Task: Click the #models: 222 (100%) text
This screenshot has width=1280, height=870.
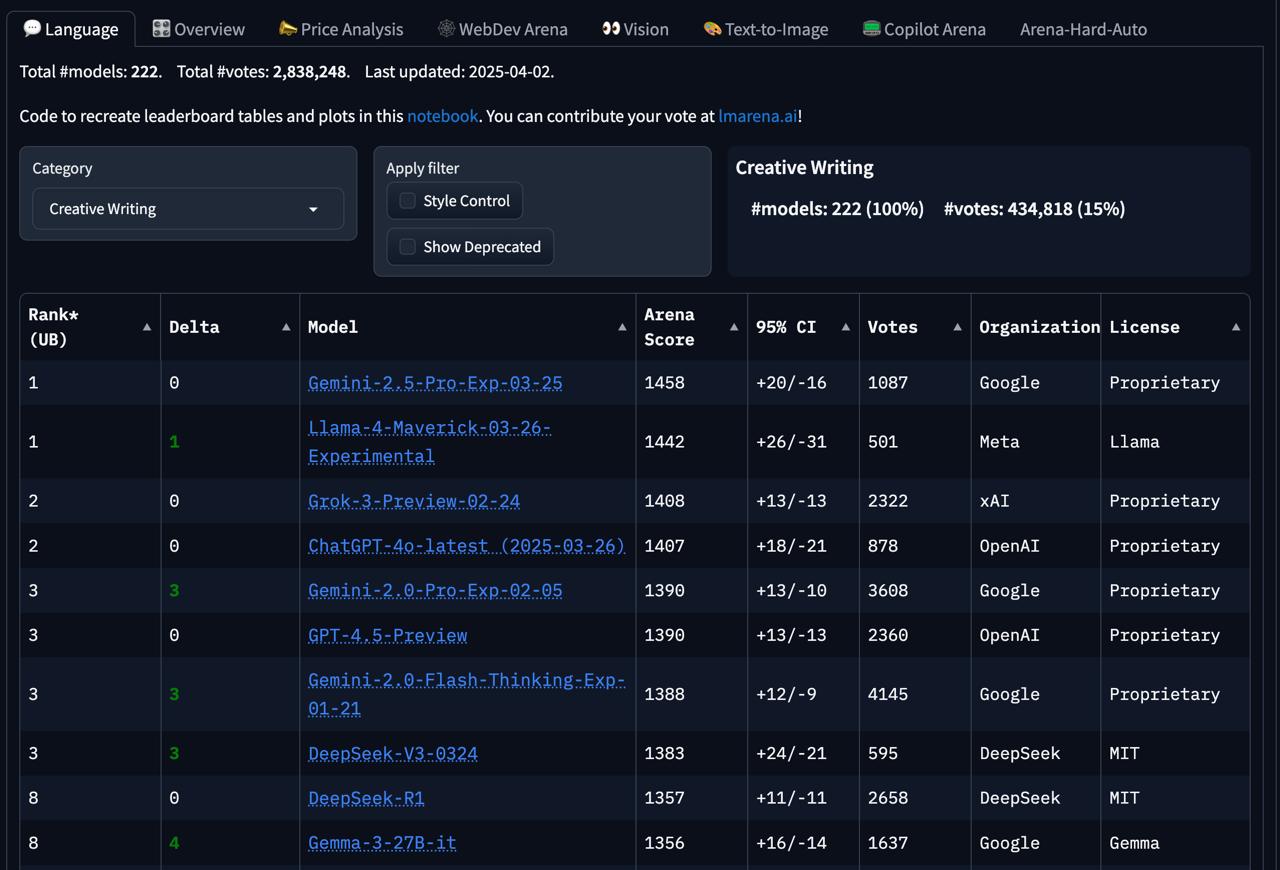Action: (x=838, y=209)
